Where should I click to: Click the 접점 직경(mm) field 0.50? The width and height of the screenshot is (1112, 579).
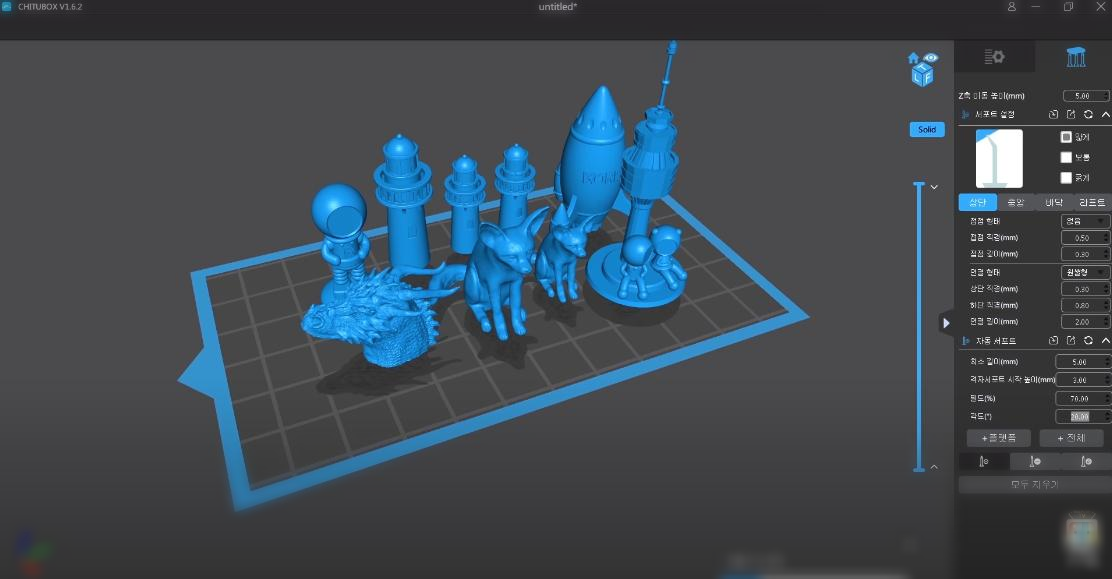coord(1085,238)
